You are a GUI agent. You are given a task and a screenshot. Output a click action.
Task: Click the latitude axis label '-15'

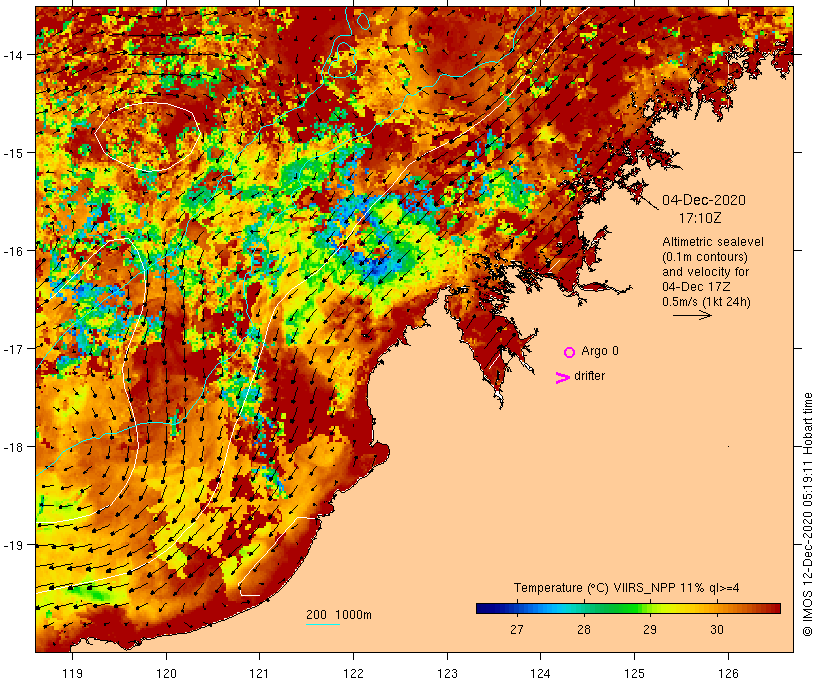(x=13, y=153)
